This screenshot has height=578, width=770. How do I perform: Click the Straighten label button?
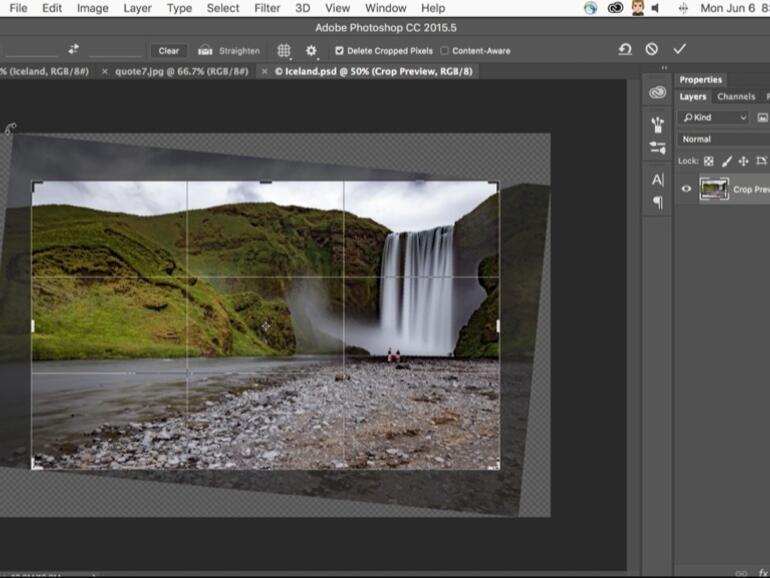tap(239, 51)
